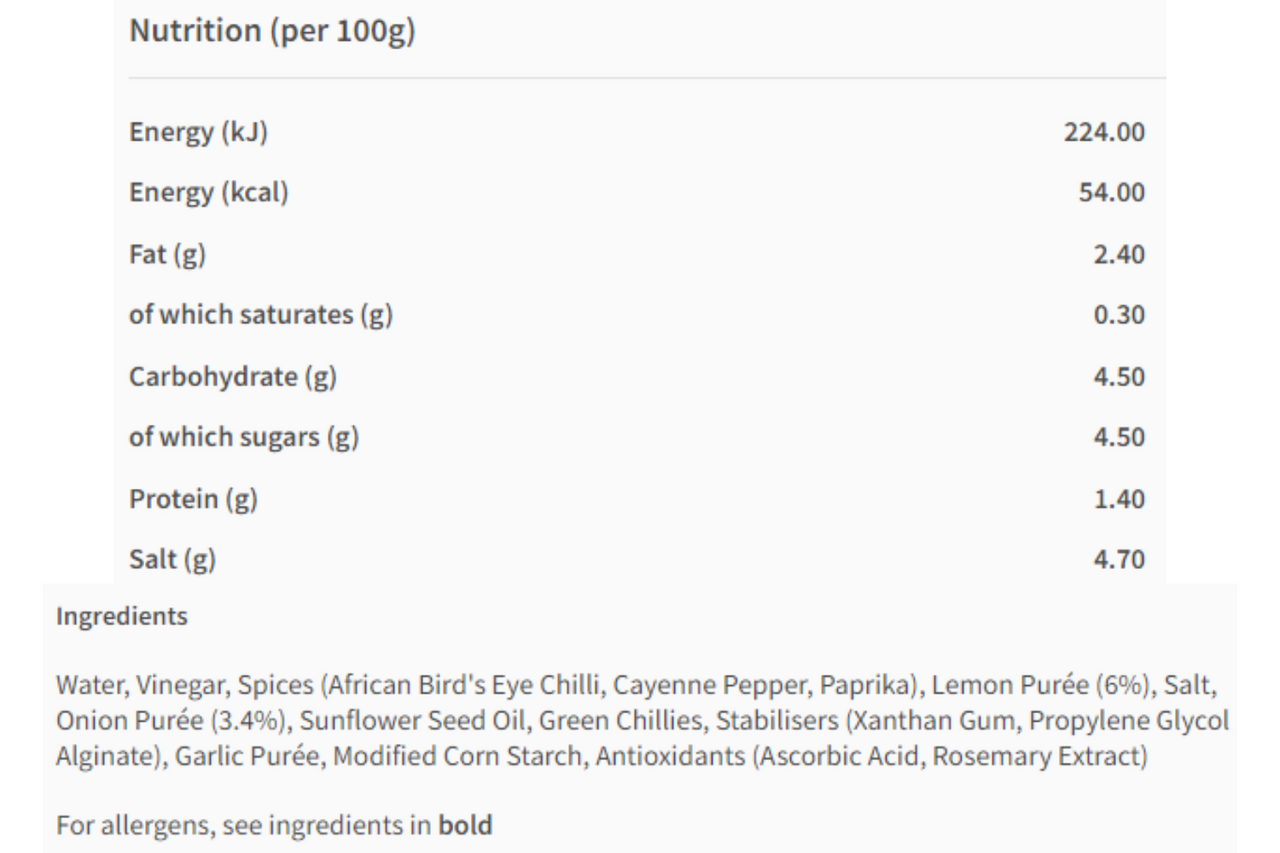Select the Carbohydrate (g) label
The height and width of the screenshot is (853, 1280).
coord(233,377)
